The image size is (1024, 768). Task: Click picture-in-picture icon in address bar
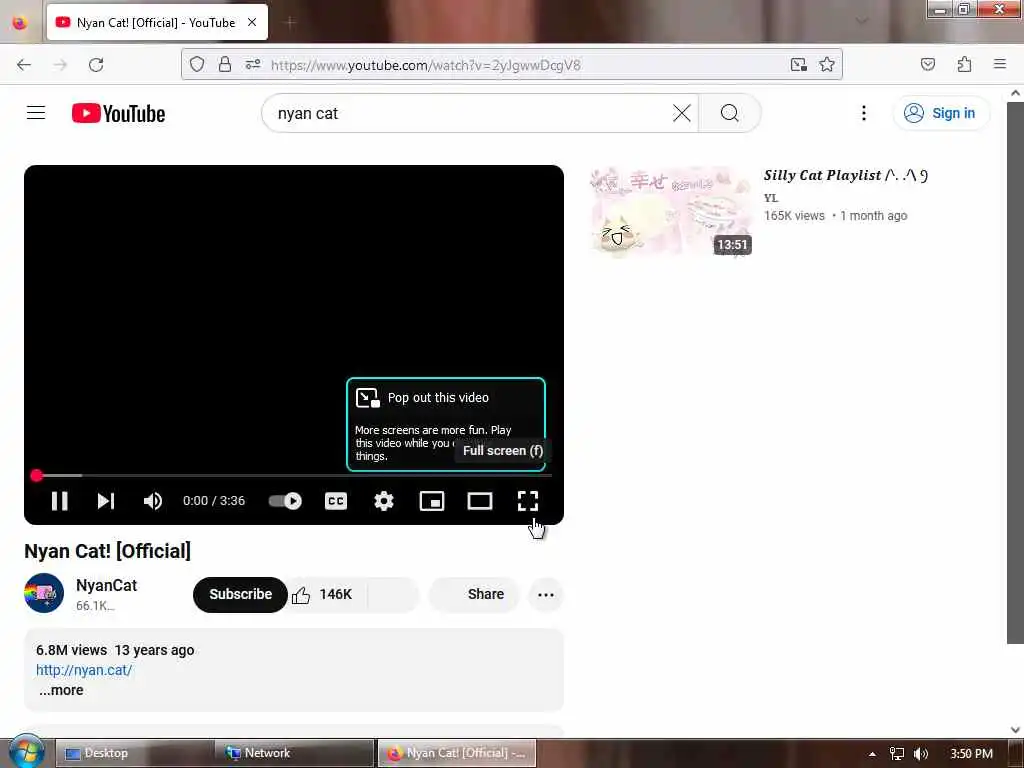click(798, 65)
